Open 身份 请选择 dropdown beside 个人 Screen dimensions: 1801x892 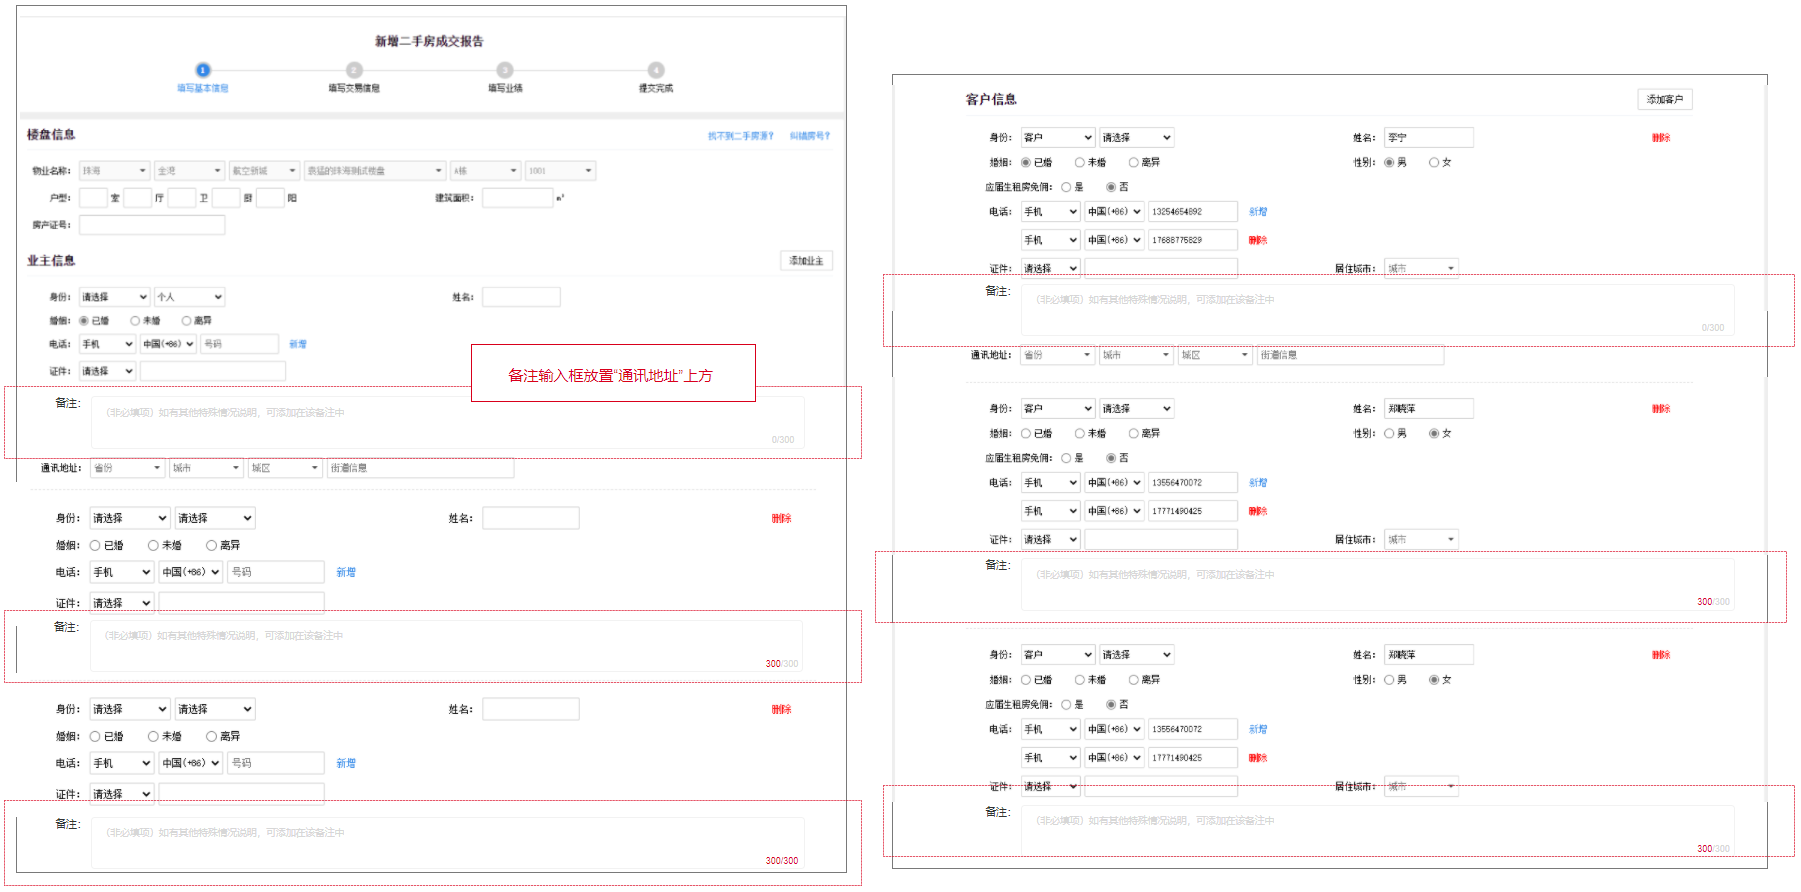tap(114, 297)
